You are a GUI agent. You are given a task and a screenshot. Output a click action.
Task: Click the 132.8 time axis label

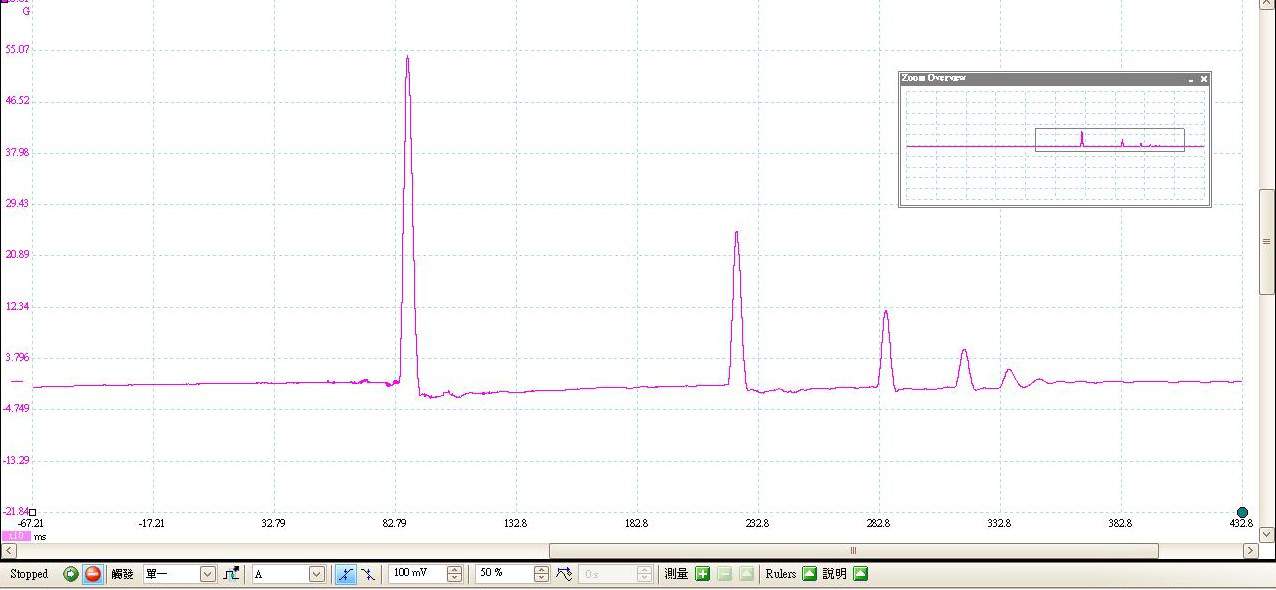pos(515,523)
